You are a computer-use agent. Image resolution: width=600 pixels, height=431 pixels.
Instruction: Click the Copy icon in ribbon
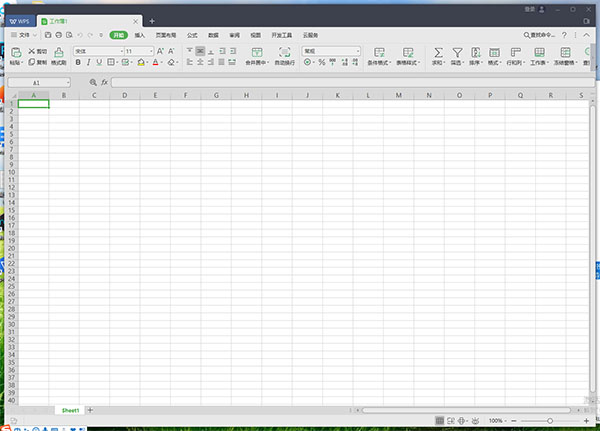click(x=32, y=62)
